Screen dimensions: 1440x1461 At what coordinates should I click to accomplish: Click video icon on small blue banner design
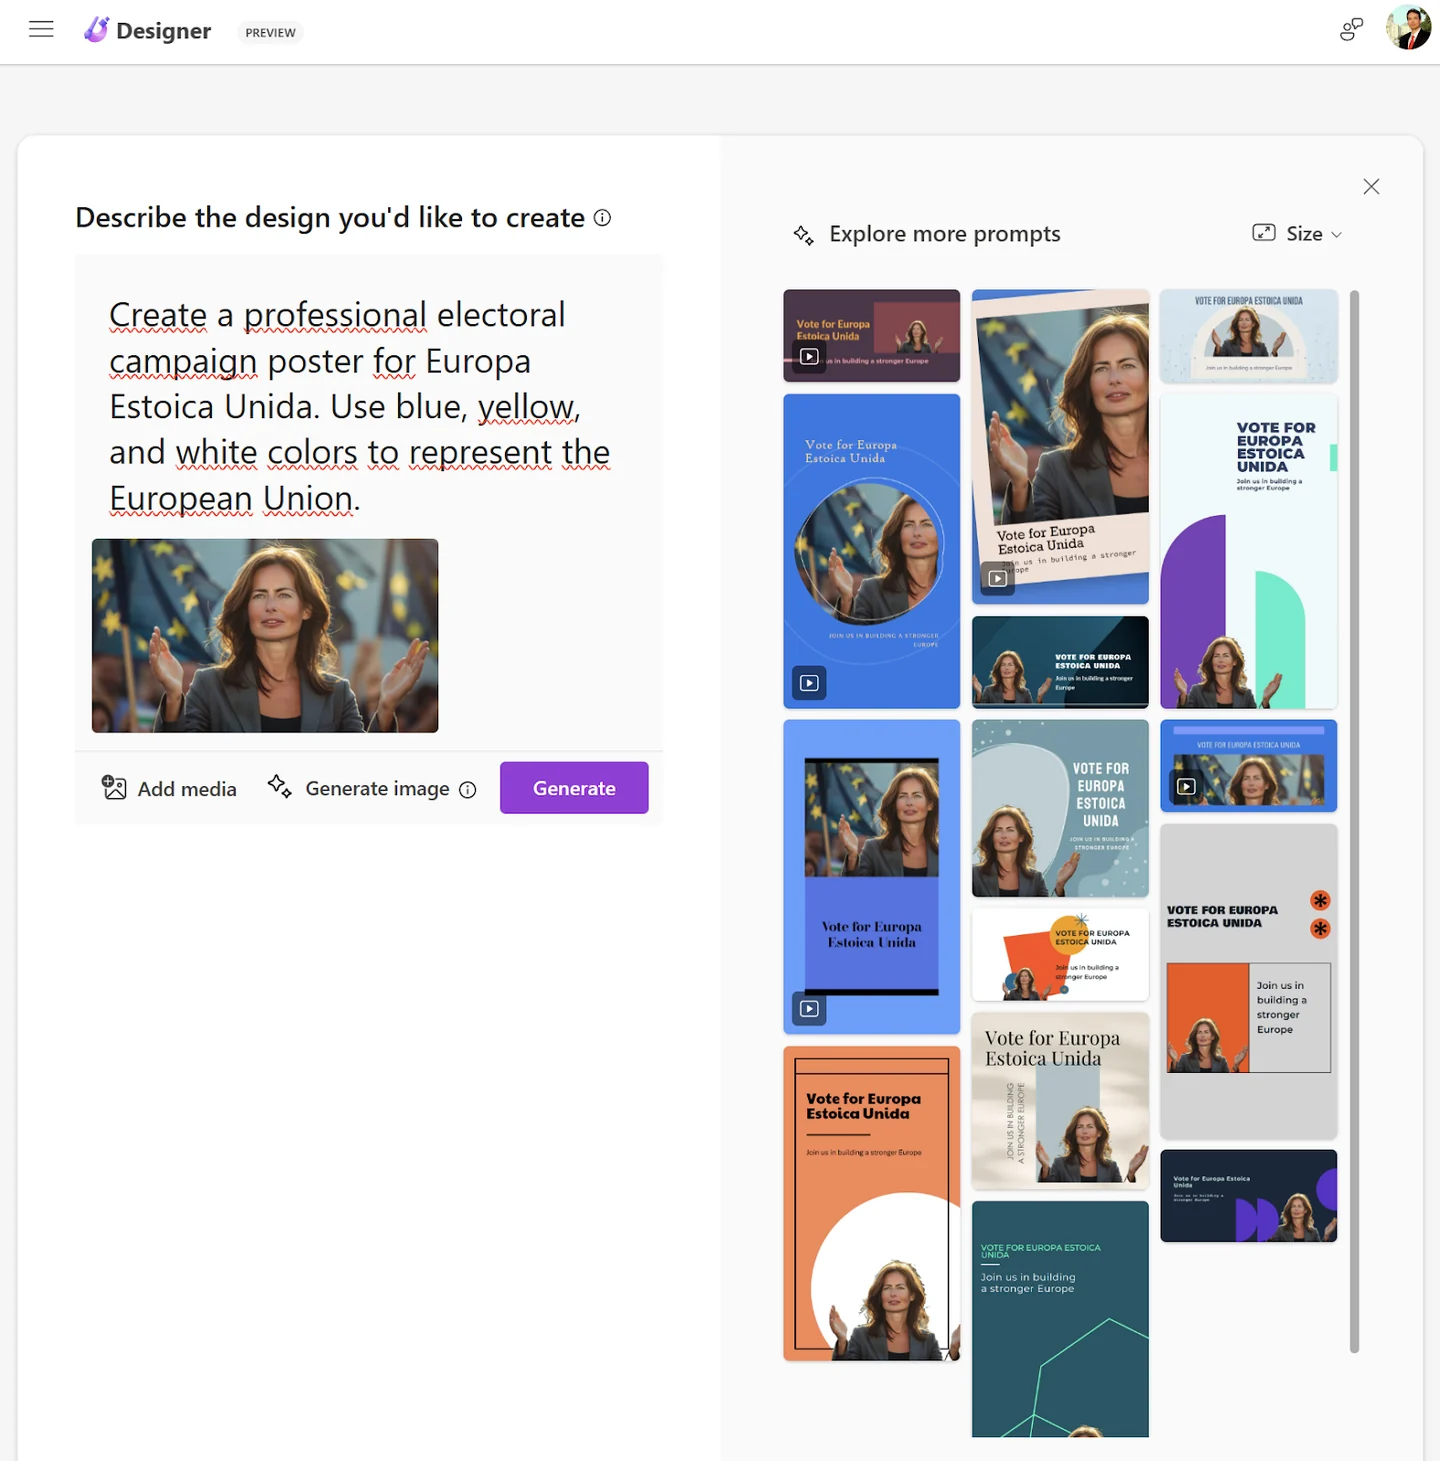pos(1186,787)
